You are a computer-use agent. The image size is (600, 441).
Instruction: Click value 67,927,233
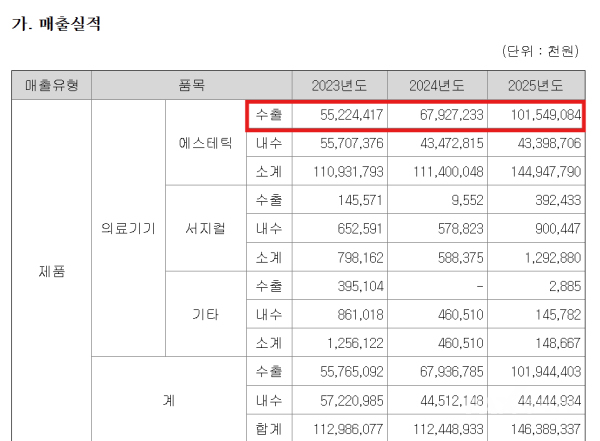[452, 115]
